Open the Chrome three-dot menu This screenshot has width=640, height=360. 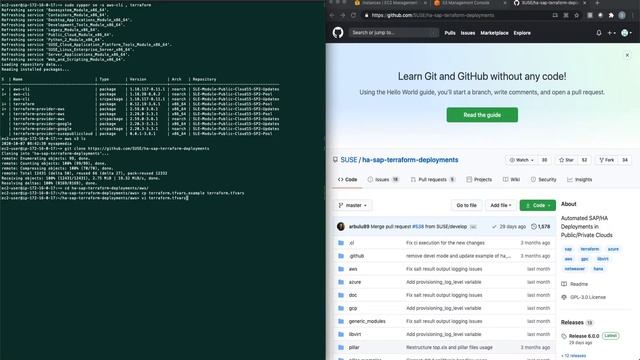tap(632, 16)
